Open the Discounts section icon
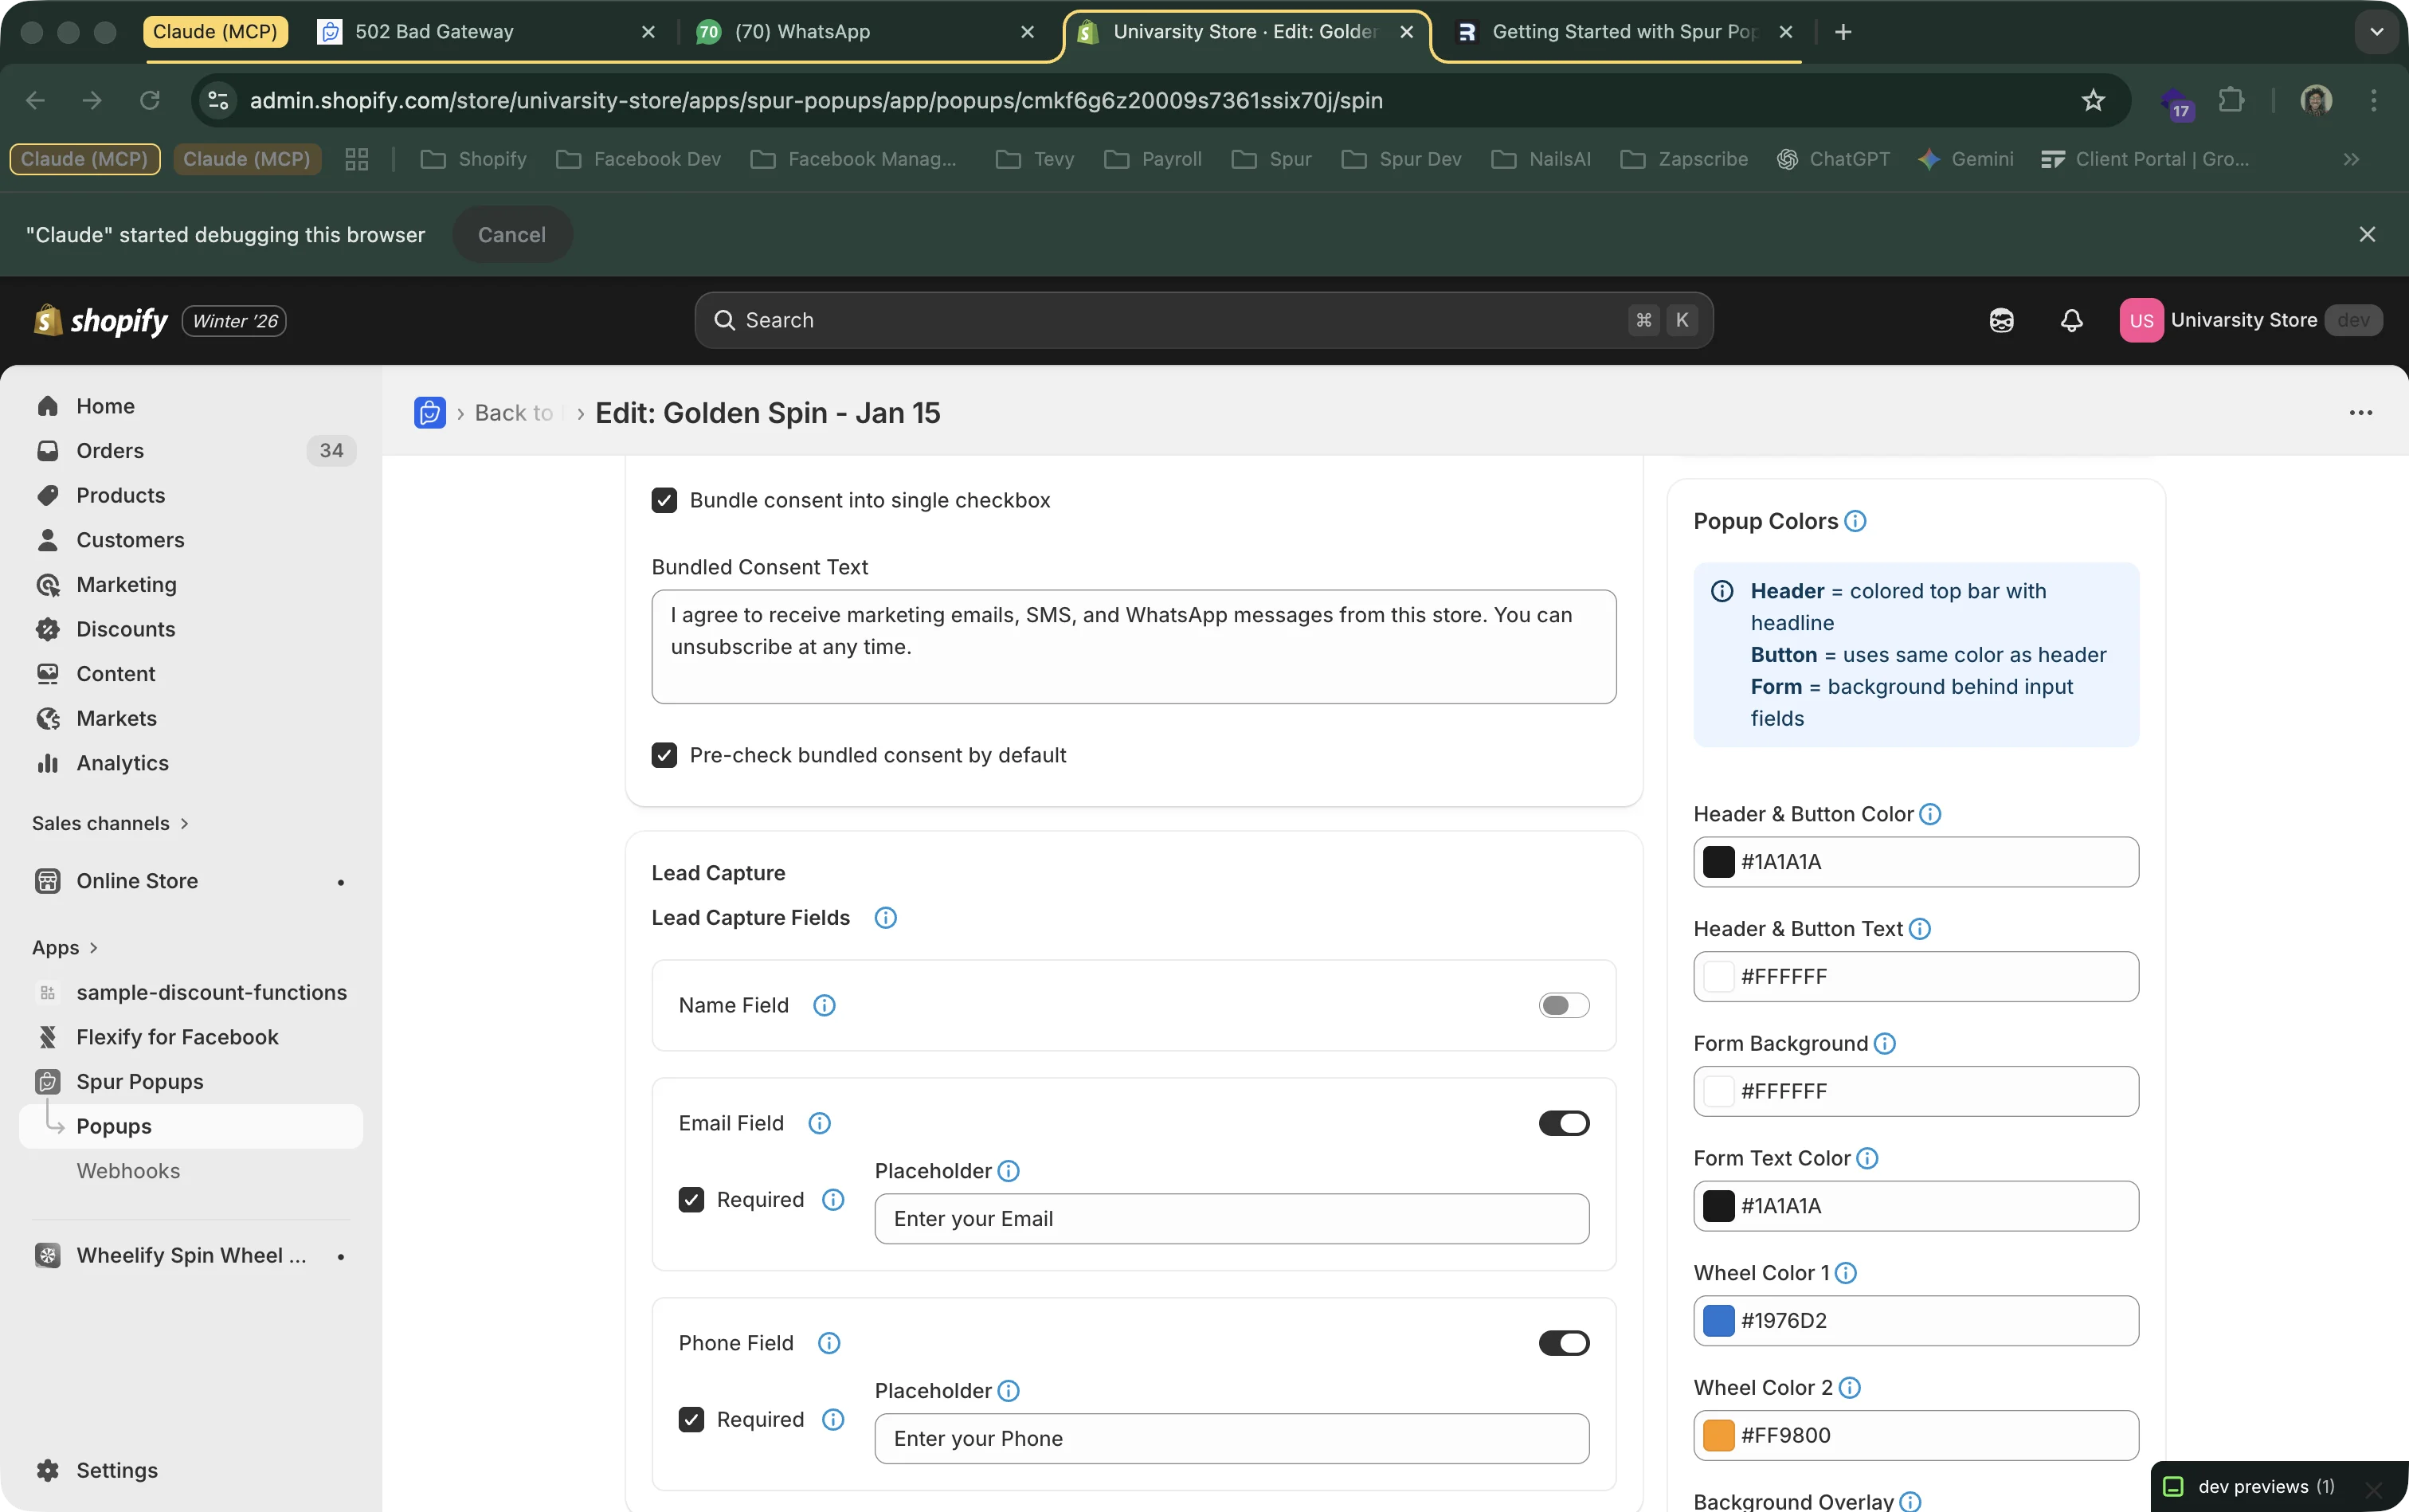Screen dimensions: 2409x1512 click(47, 629)
